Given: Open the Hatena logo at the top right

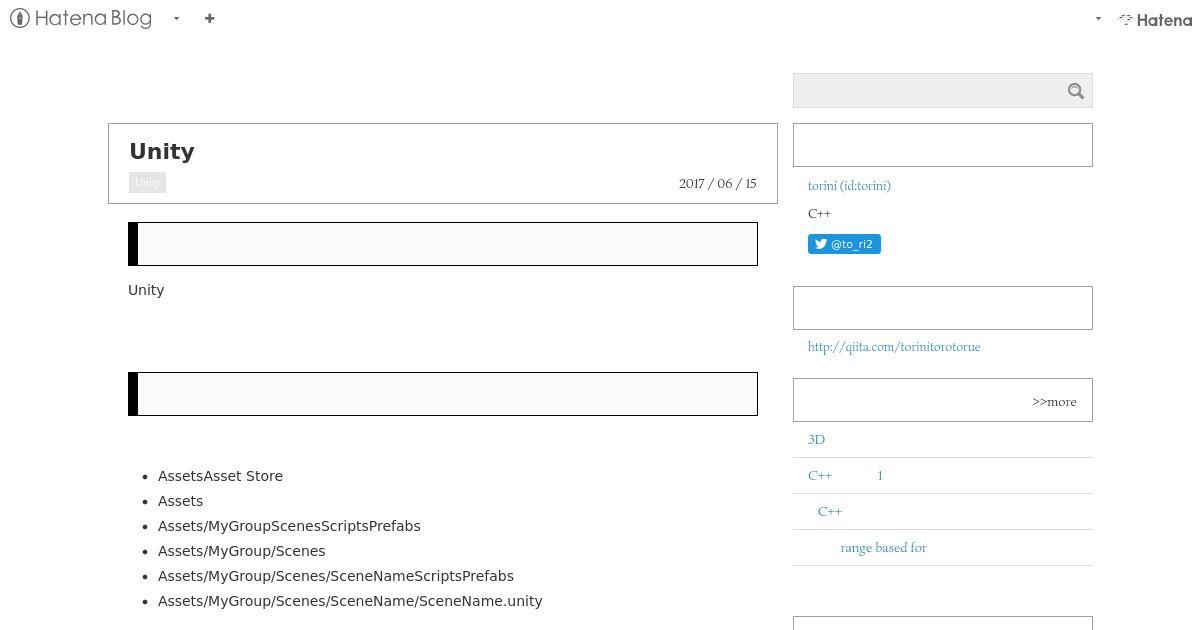Looking at the screenshot, I should (x=1155, y=19).
